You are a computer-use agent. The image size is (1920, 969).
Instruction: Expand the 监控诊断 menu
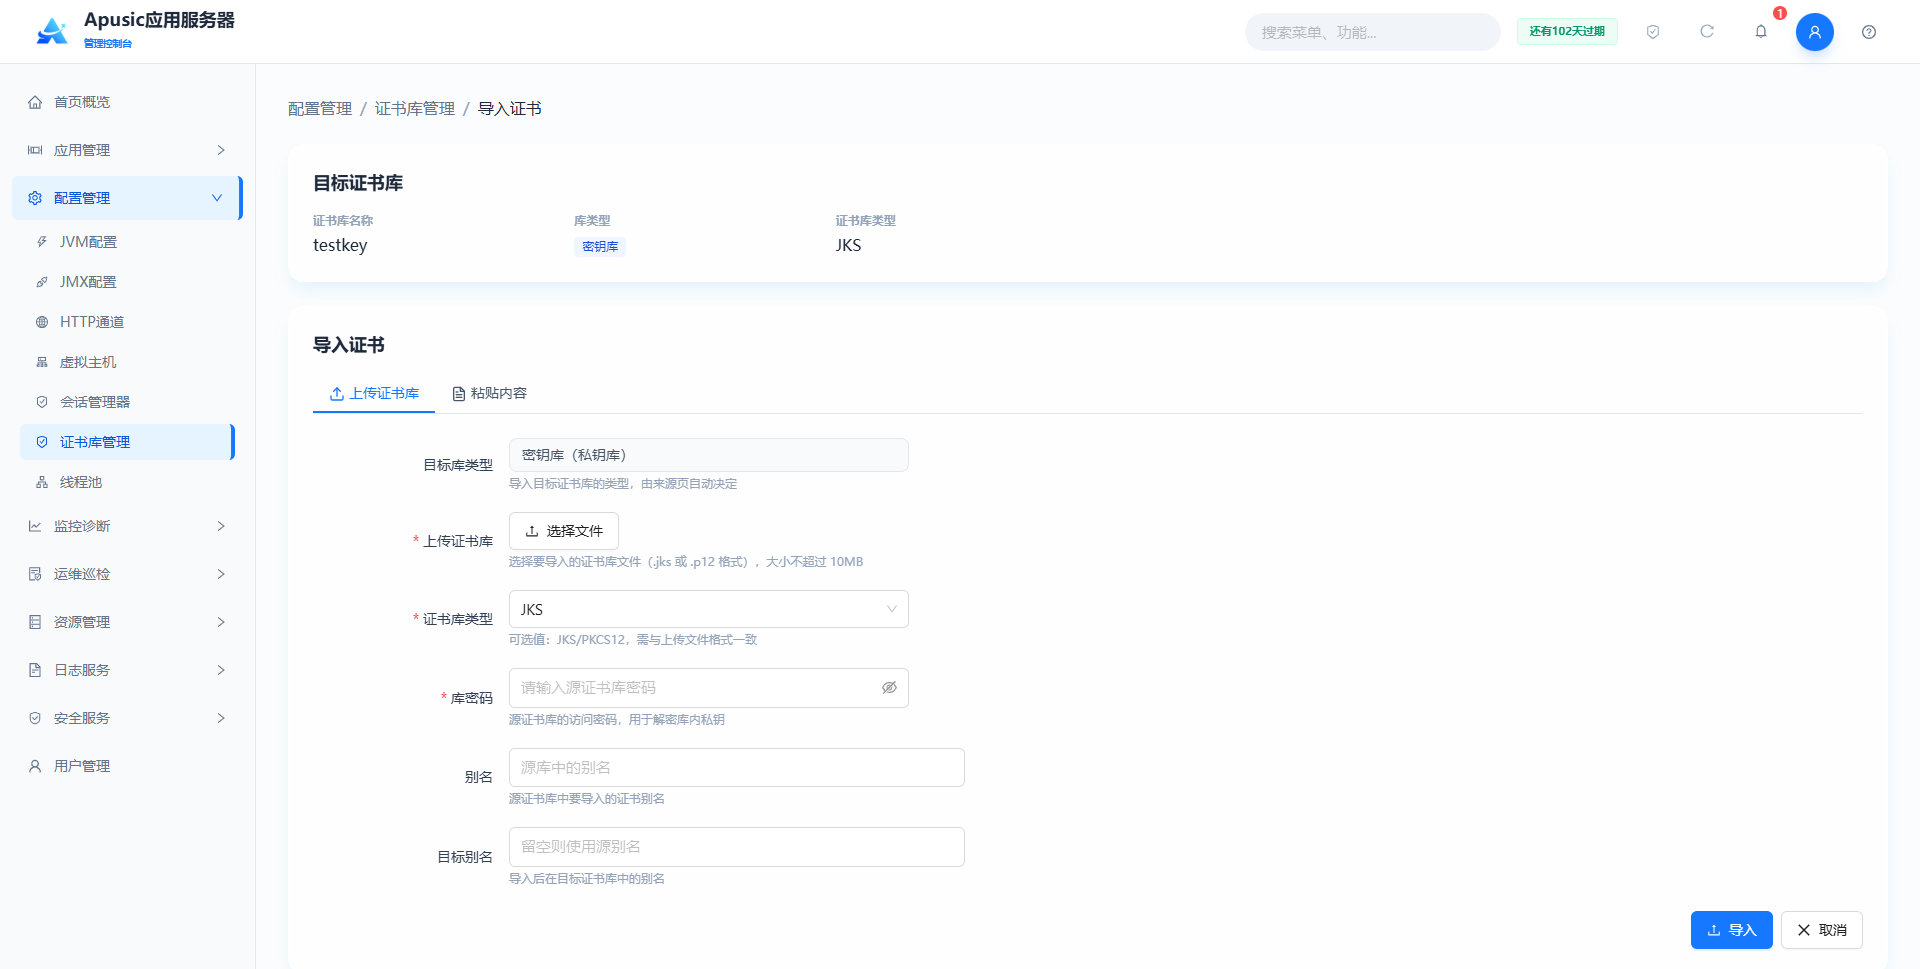pos(127,526)
